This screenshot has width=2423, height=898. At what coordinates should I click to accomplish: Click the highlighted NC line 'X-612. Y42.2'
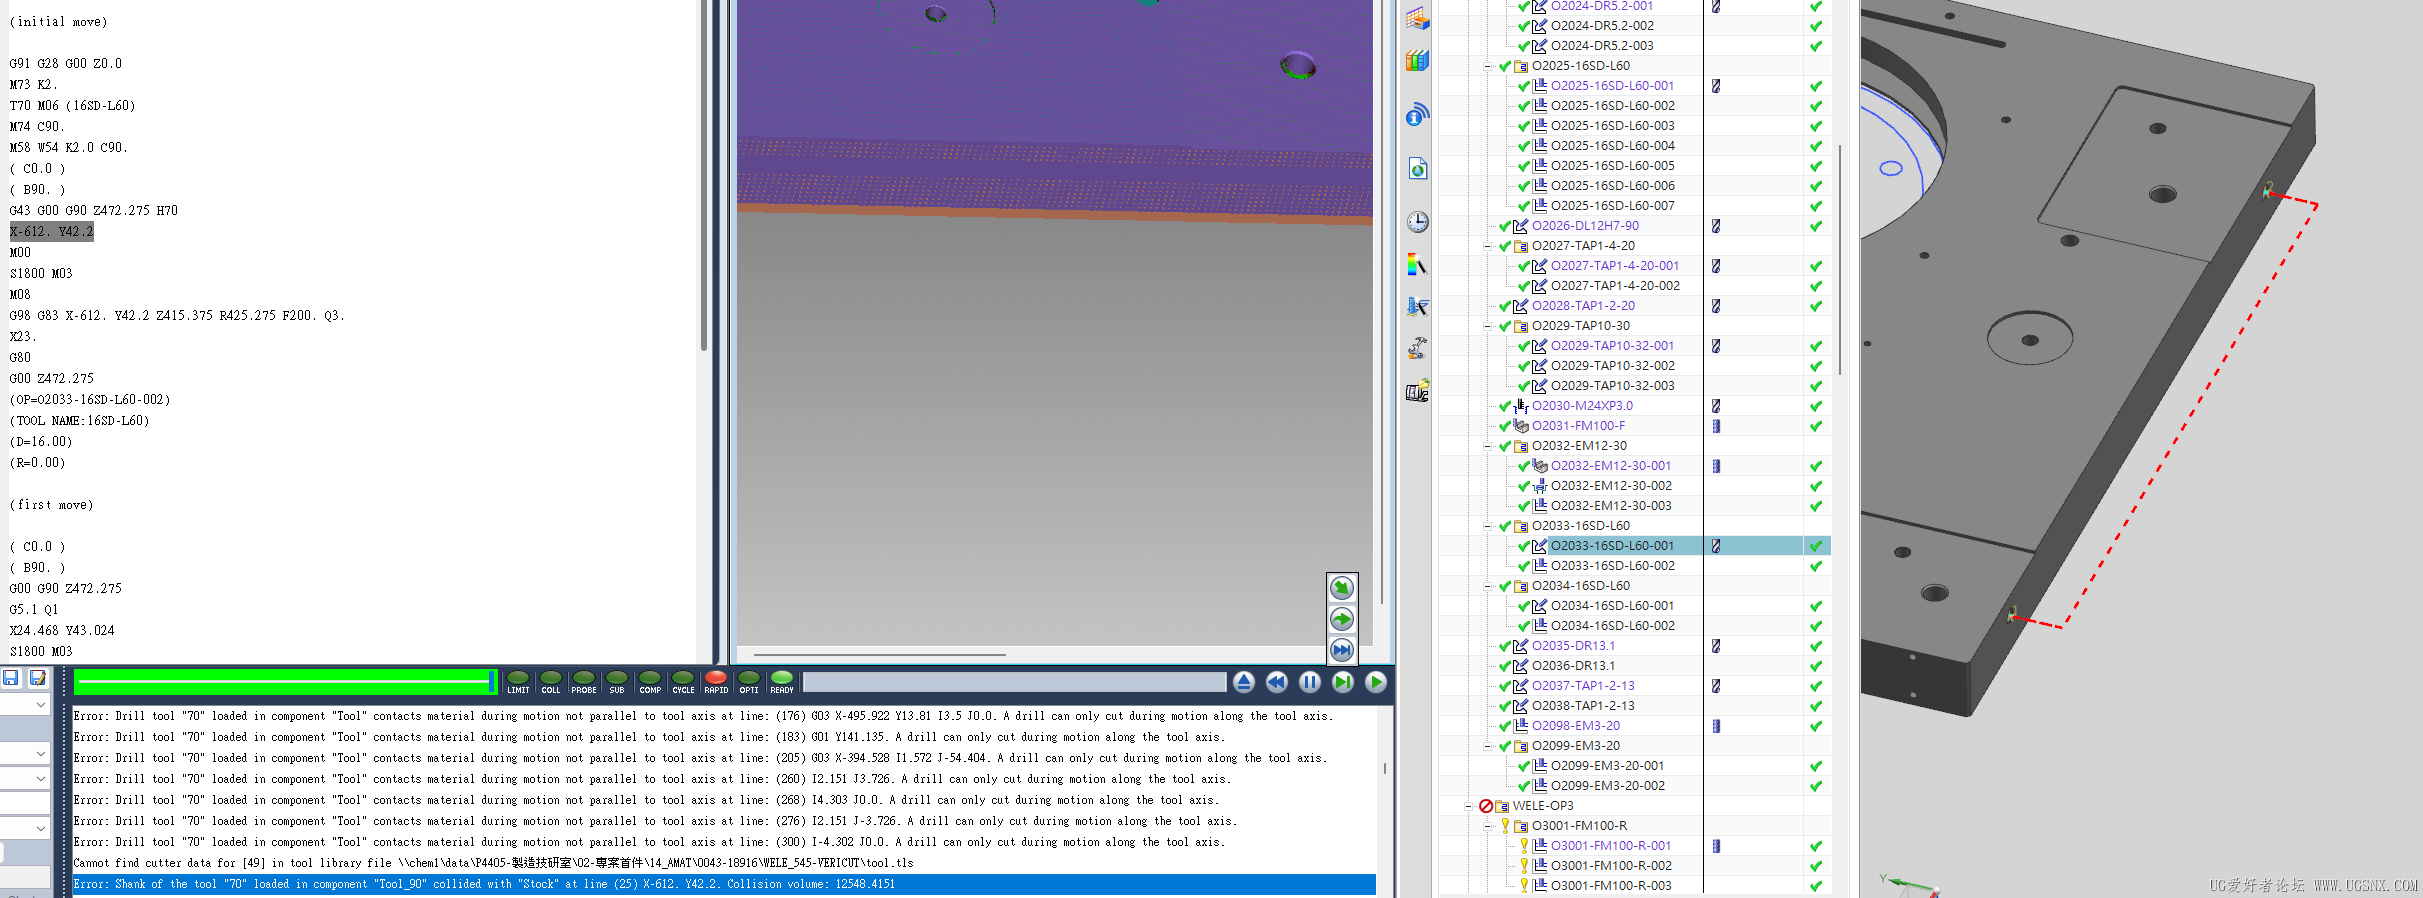click(x=52, y=232)
